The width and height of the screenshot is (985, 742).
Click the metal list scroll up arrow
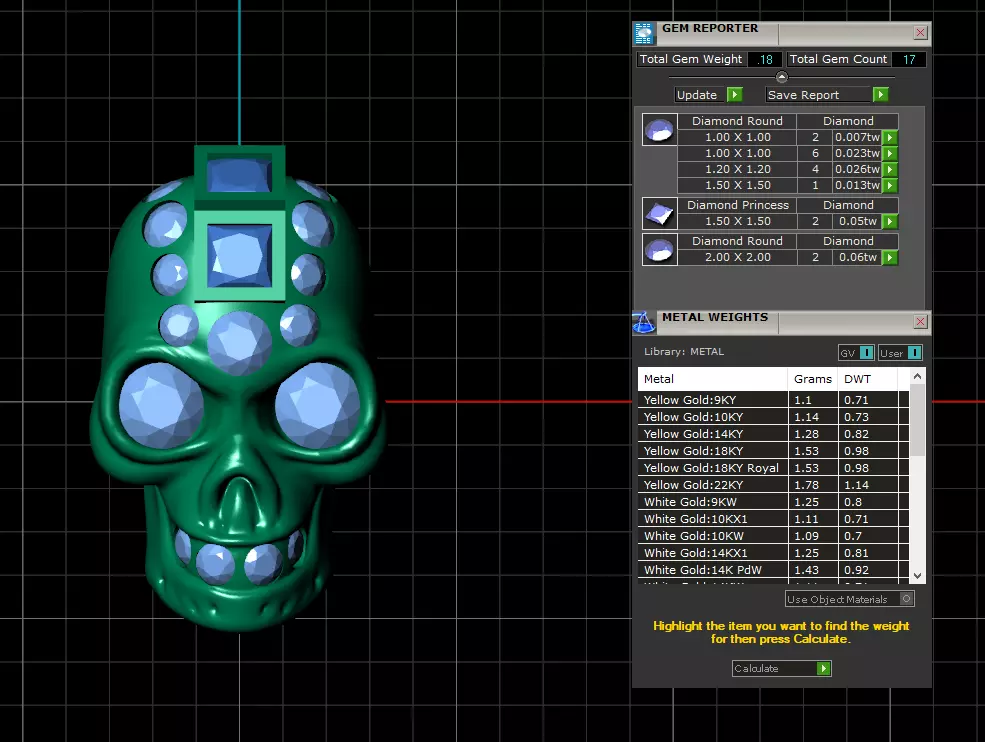click(917, 376)
